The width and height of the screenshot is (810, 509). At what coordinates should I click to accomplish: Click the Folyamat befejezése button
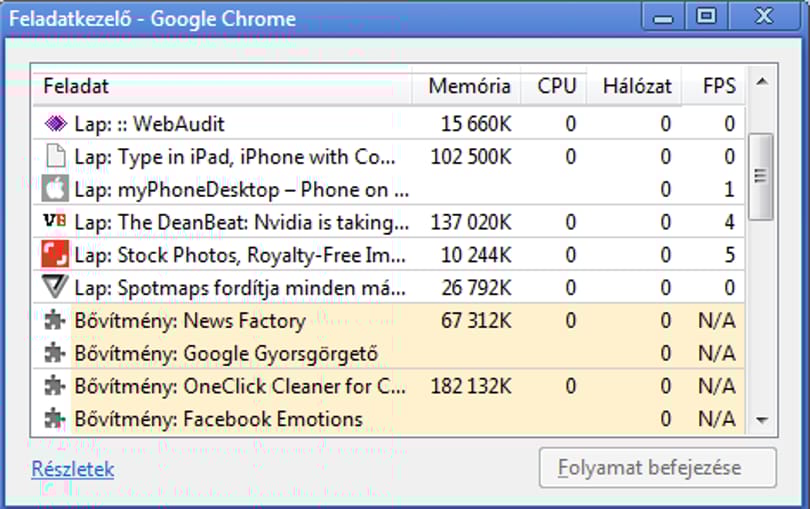click(658, 468)
